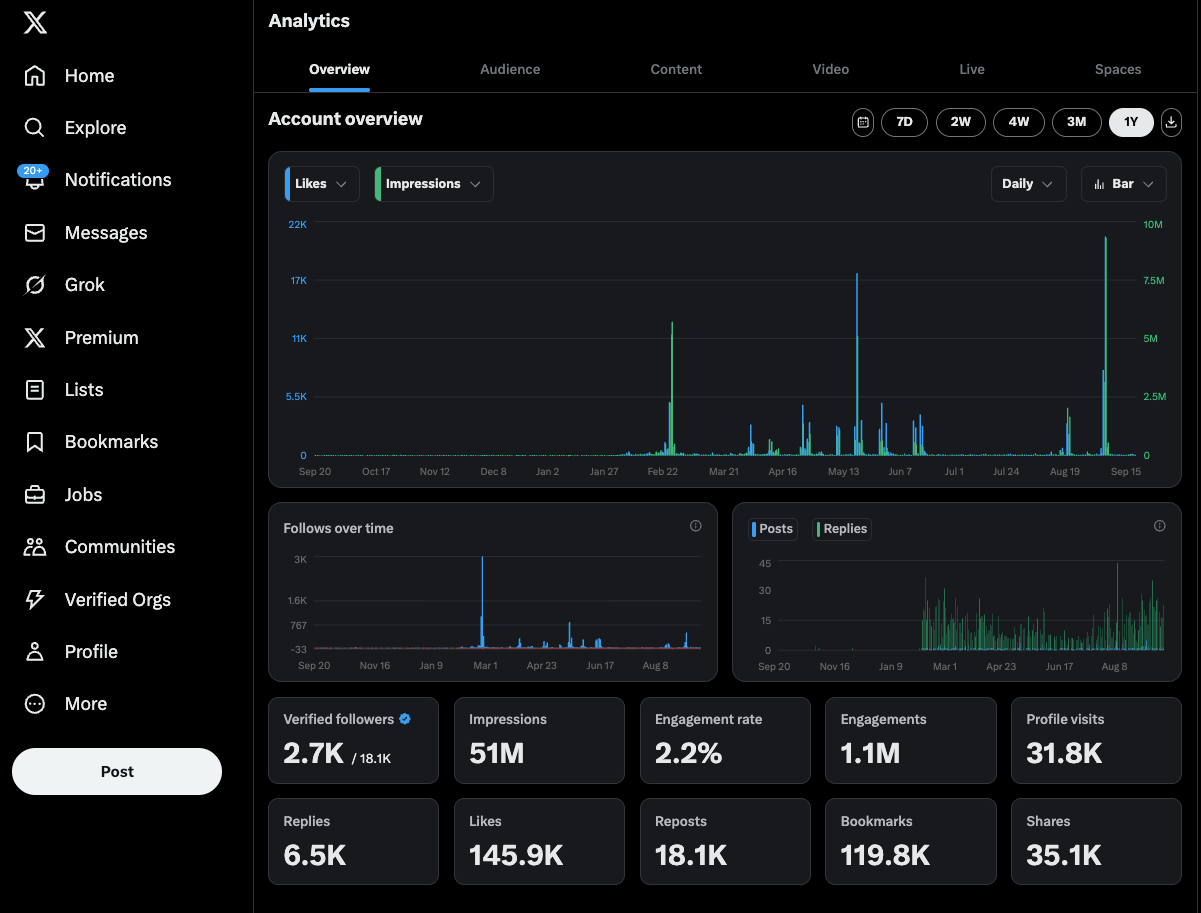Click the Follows over time title

[x=338, y=528]
